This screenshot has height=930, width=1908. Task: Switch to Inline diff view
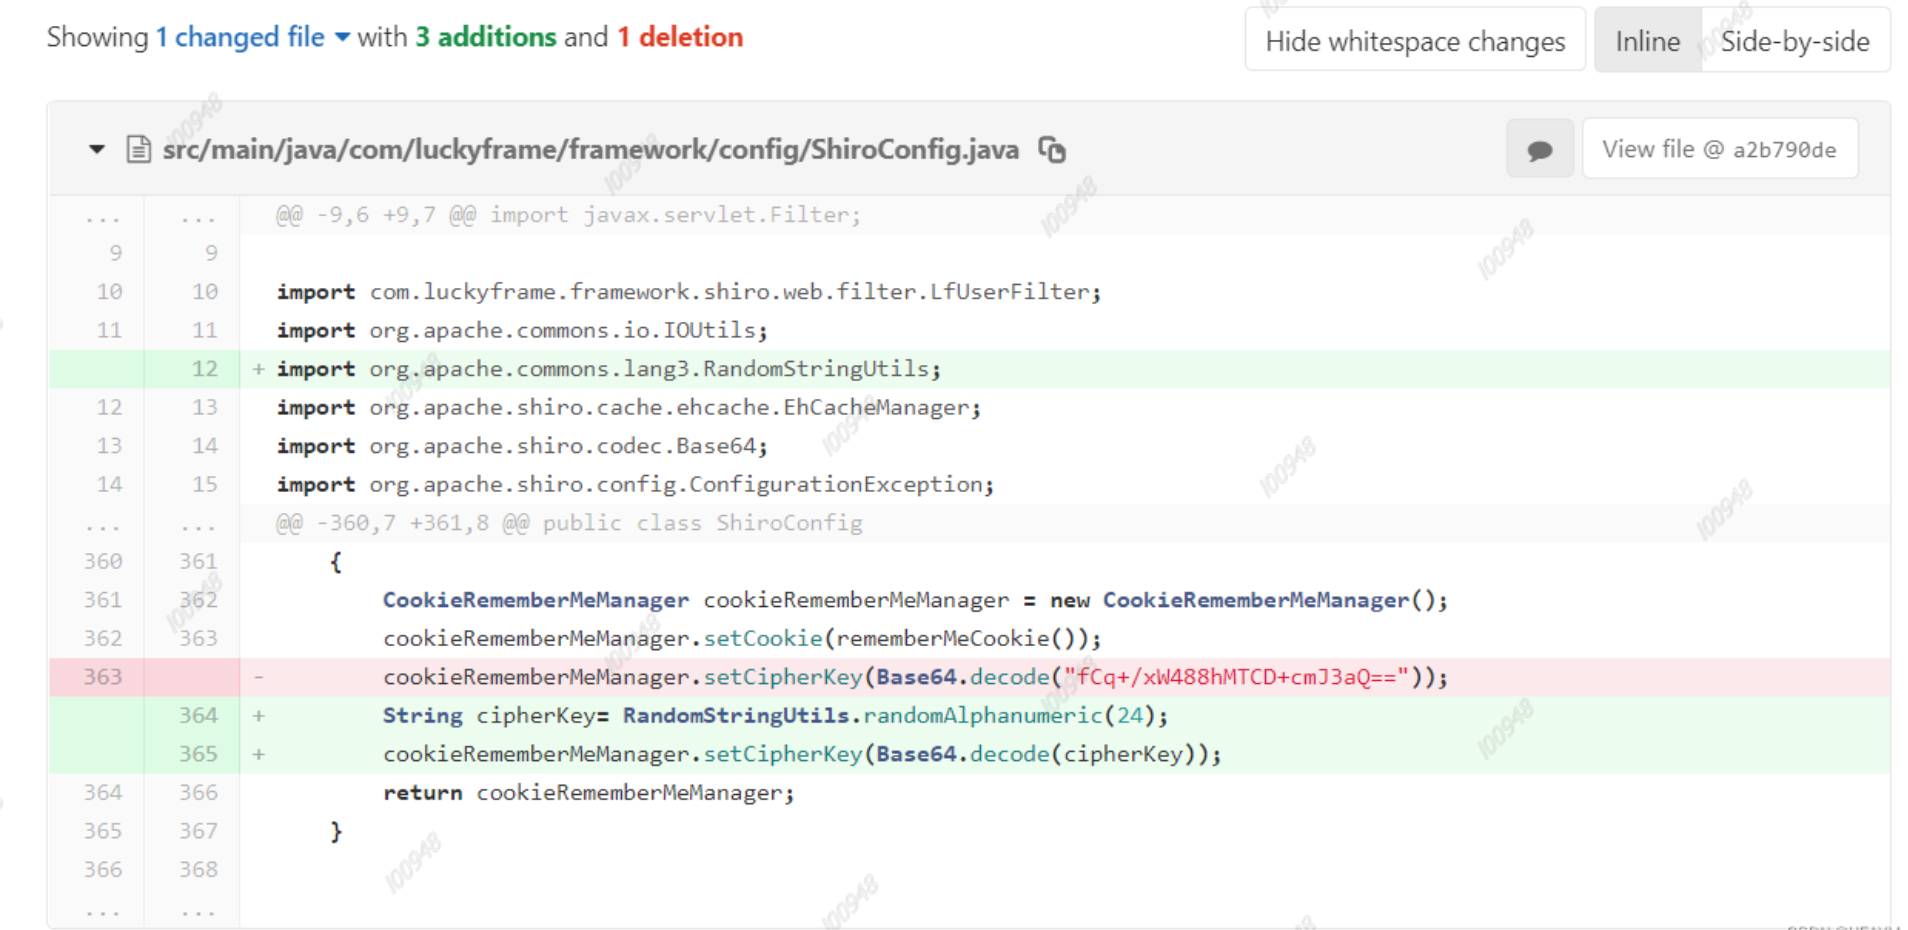point(1647,41)
